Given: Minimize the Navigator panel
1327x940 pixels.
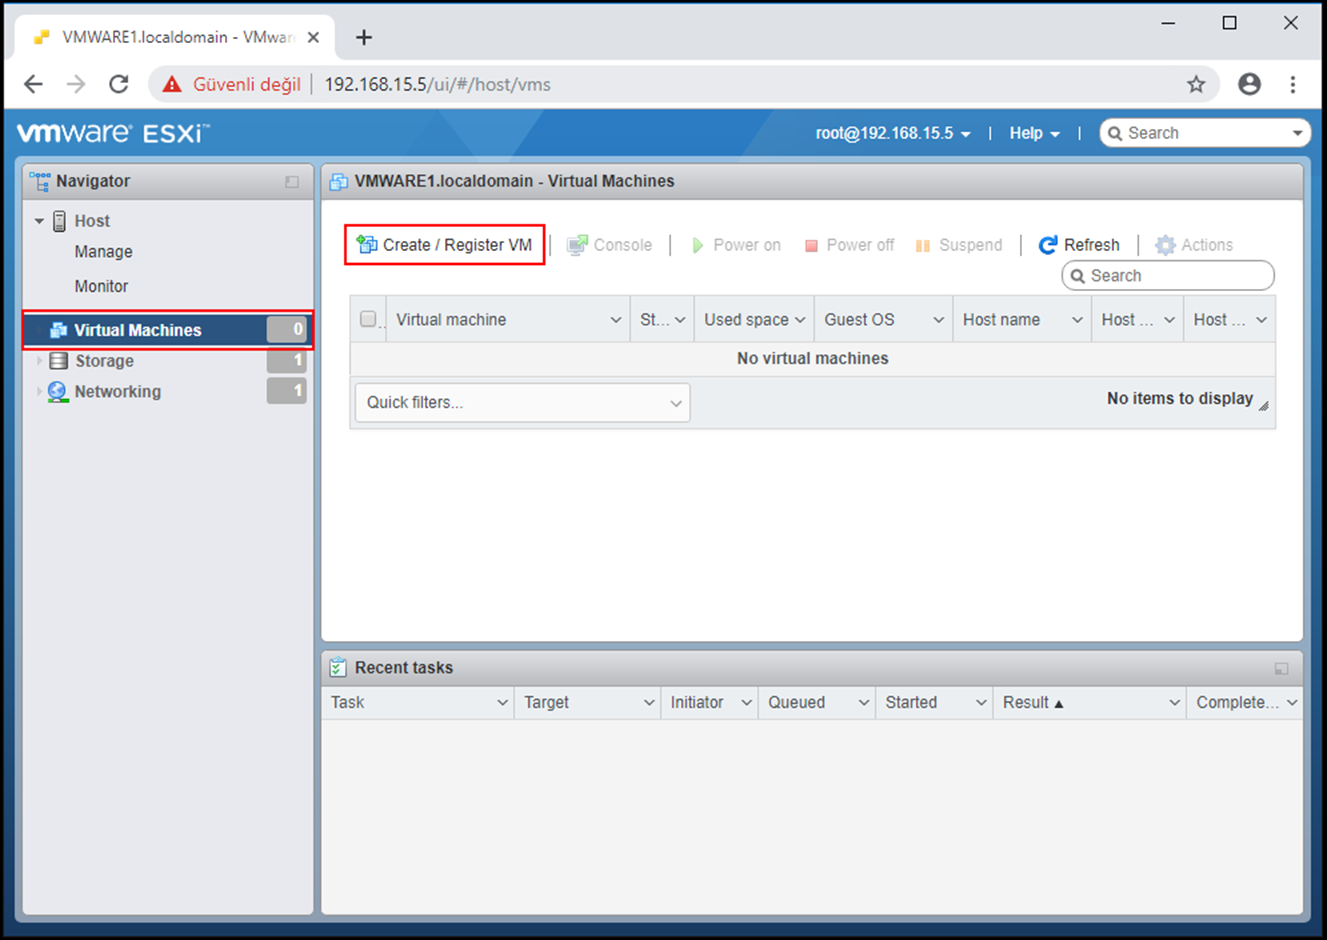Looking at the screenshot, I should click(x=292, y=182).
